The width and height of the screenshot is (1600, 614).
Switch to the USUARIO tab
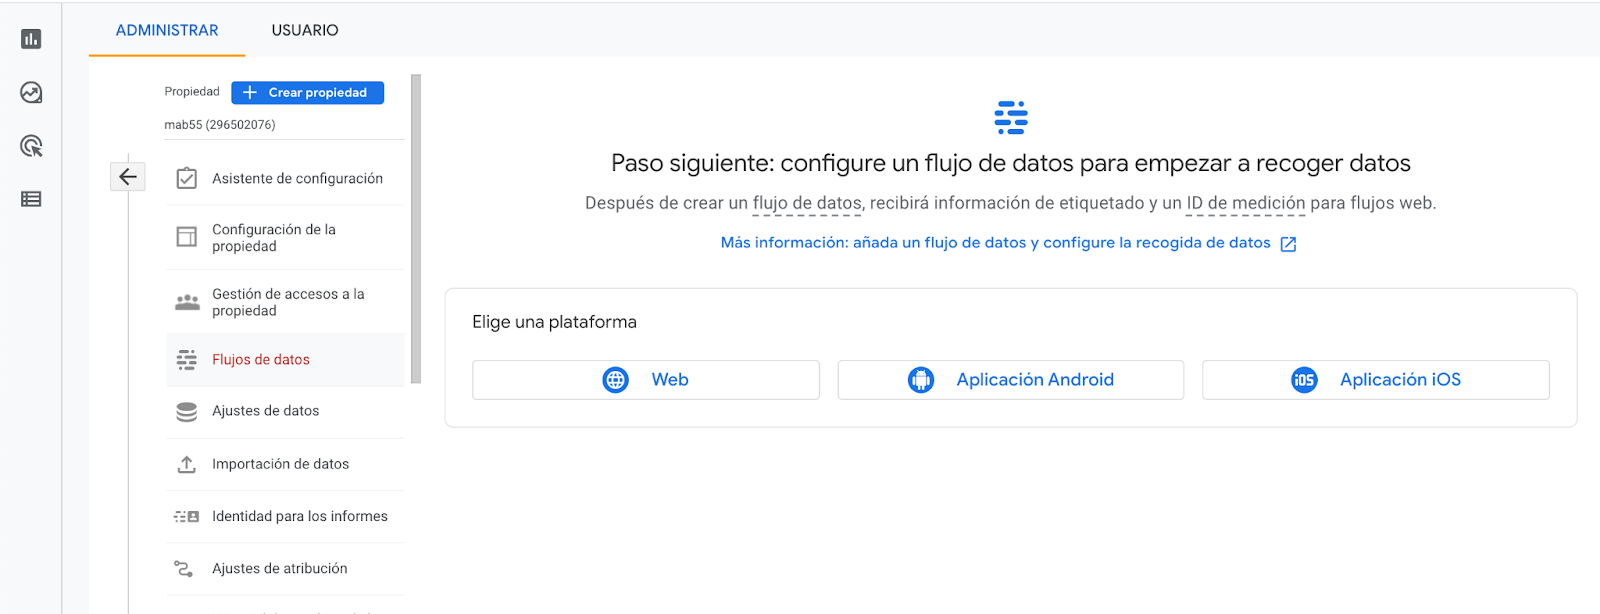click(305, 30)
